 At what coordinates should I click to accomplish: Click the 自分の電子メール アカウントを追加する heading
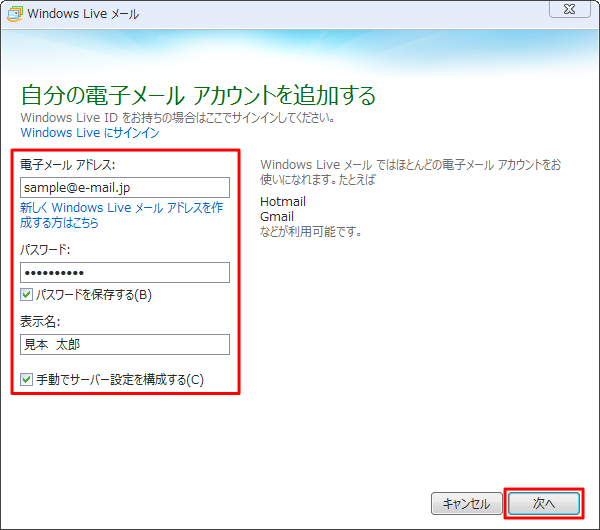198,96
